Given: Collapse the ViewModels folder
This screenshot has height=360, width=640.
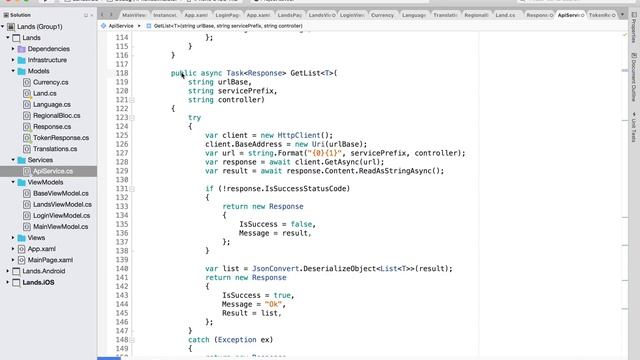Looking at the screenshot, I should click(13, 182).
